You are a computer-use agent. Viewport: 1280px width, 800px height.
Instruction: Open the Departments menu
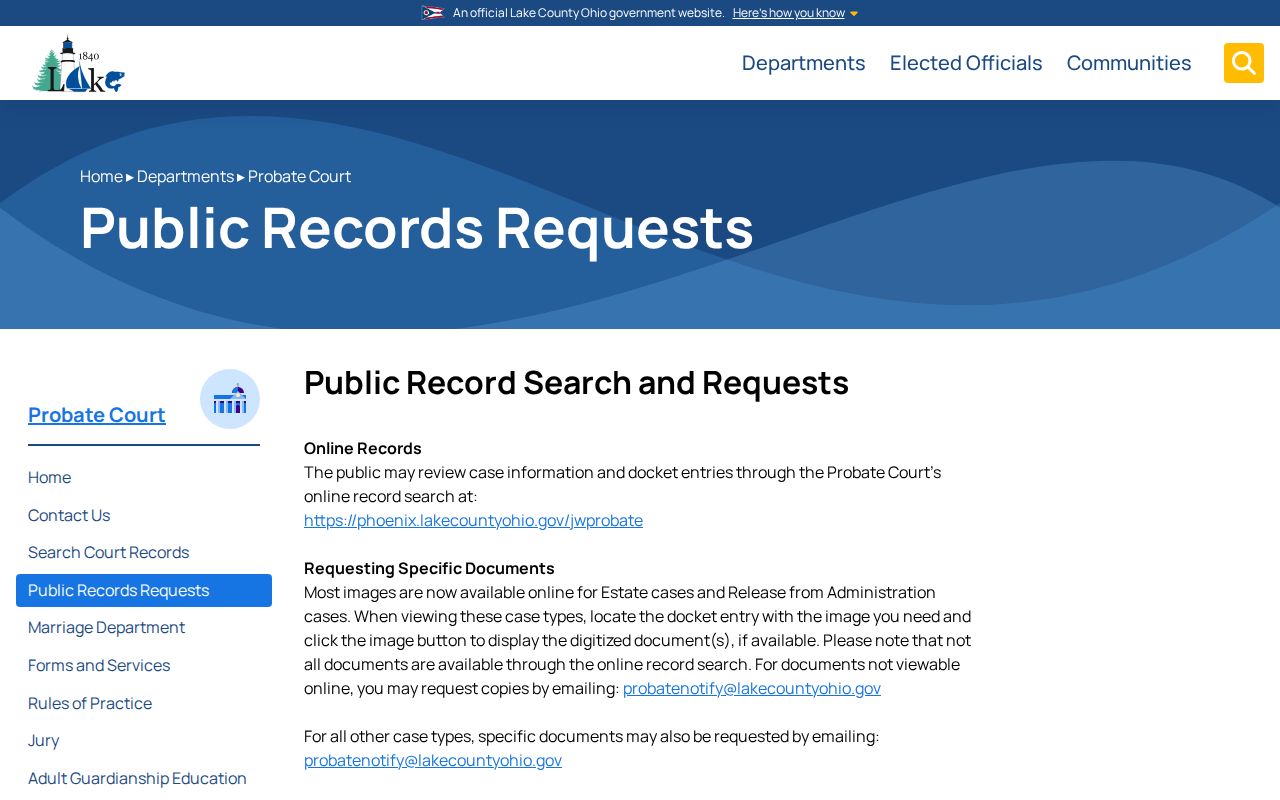[804, 63]
